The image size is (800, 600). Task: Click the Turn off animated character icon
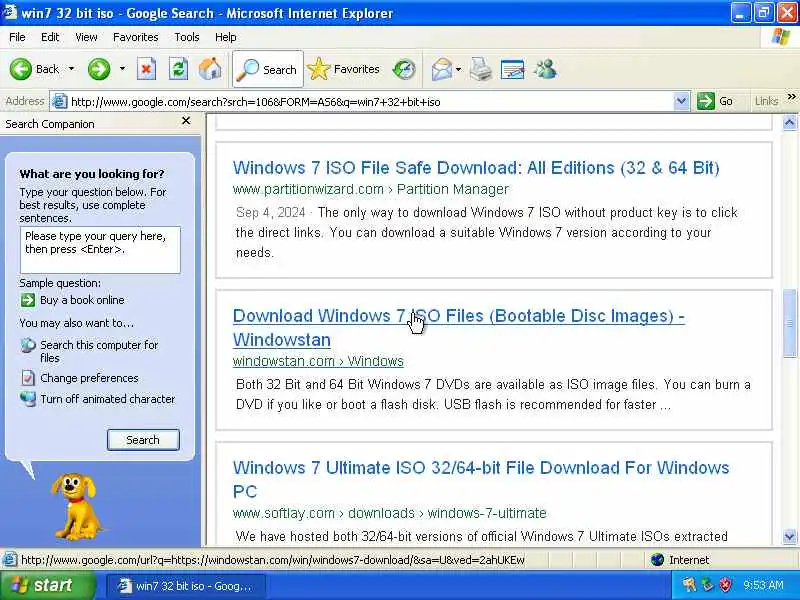[28, 399]
